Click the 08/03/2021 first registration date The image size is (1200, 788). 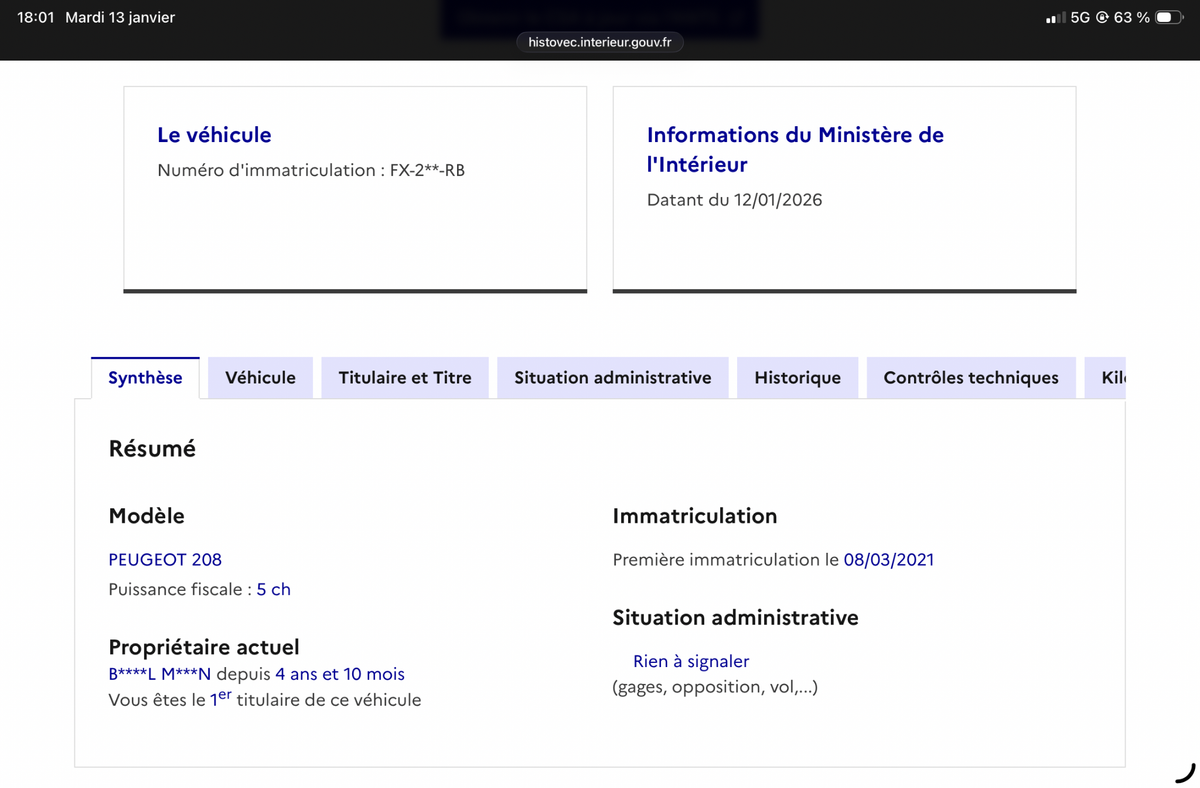click(x=888, y=560)
